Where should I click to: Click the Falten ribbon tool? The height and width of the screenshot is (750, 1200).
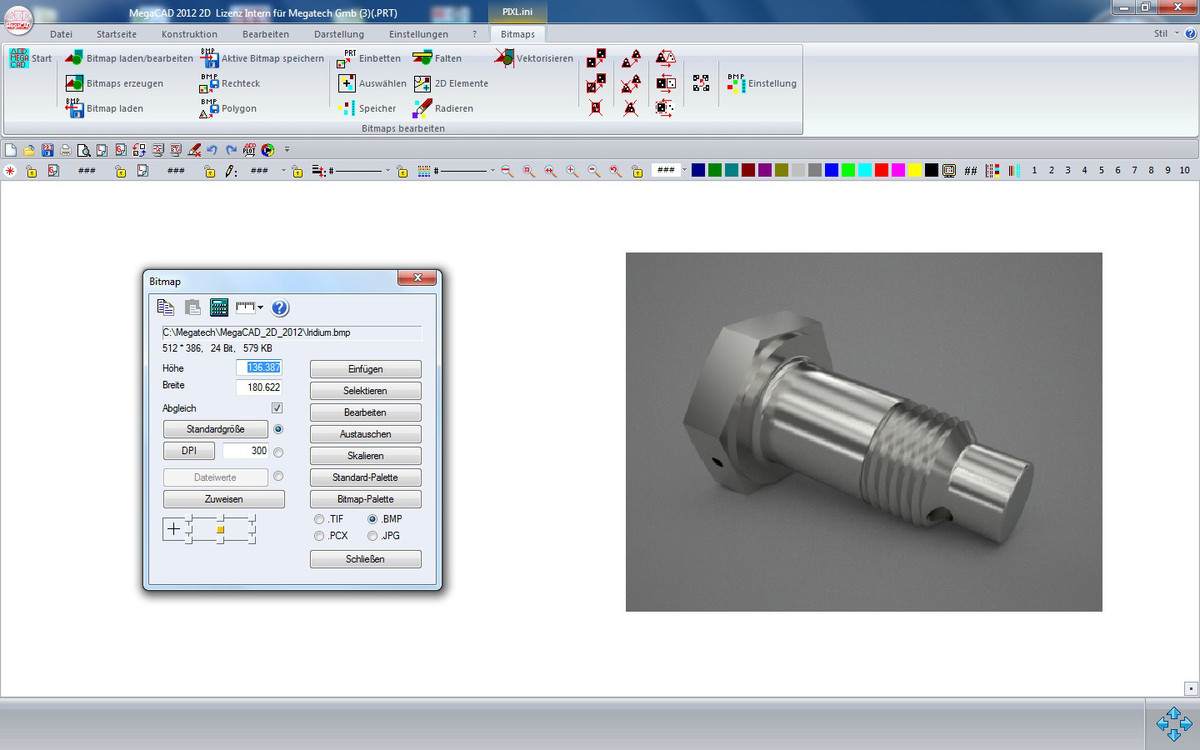437,58
